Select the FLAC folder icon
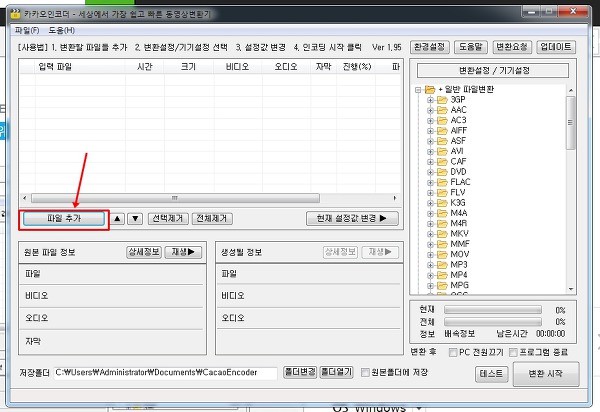 click(x=442, y=182)
